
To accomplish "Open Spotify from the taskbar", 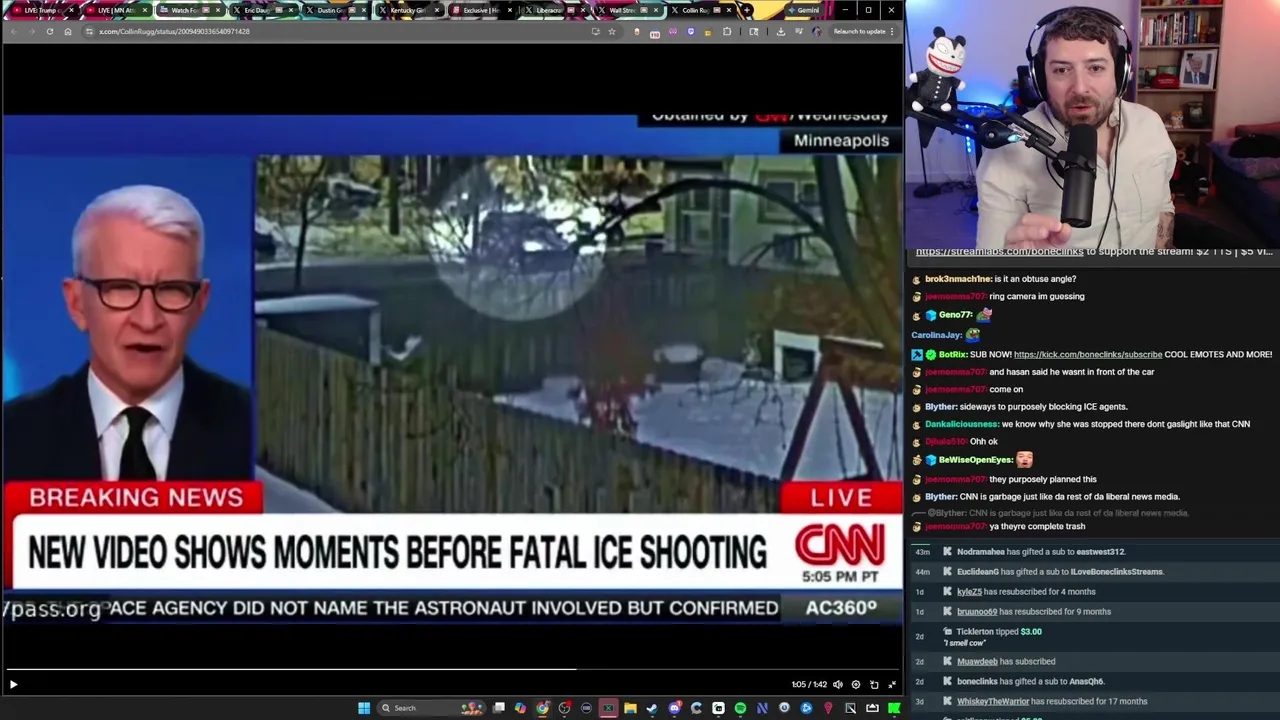I will 740,708.
